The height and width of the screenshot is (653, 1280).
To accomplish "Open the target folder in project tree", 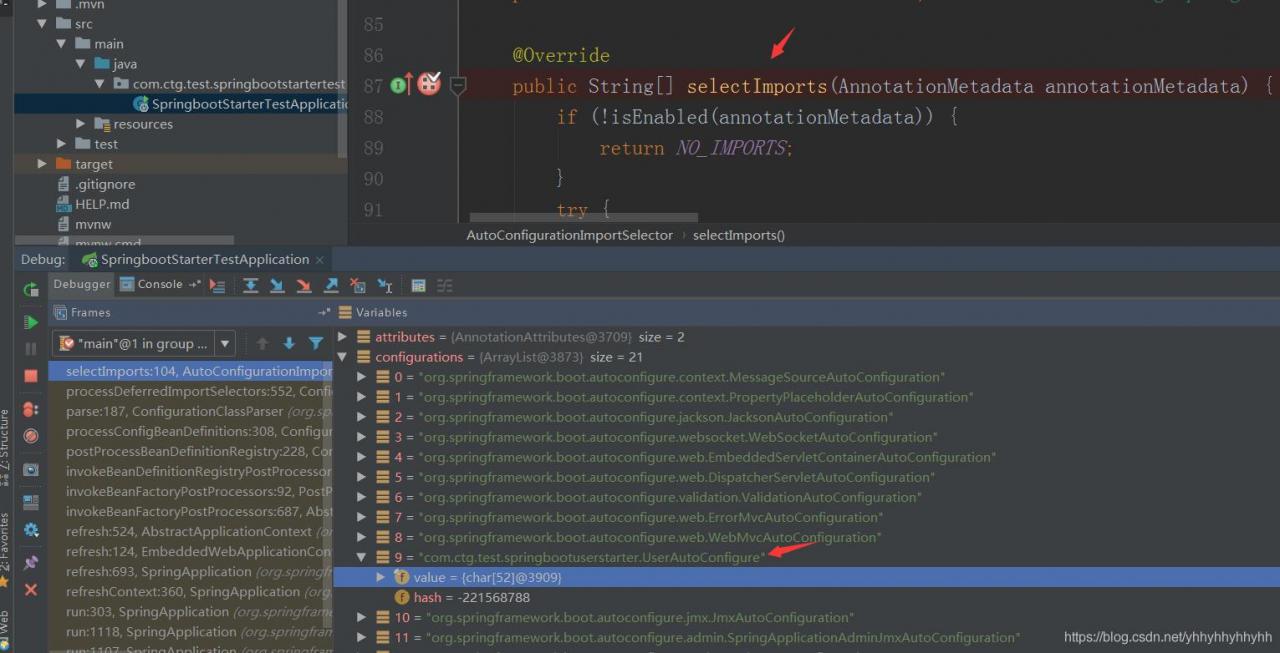I will point(94,164).
